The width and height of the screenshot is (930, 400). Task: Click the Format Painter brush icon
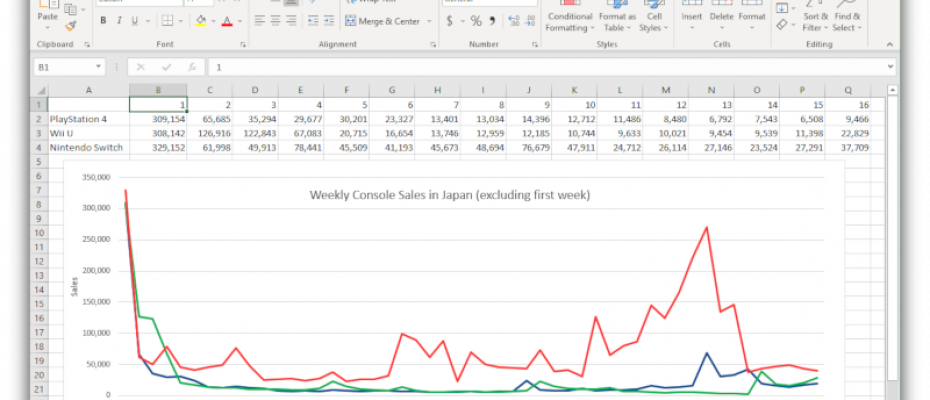[71, 26]
